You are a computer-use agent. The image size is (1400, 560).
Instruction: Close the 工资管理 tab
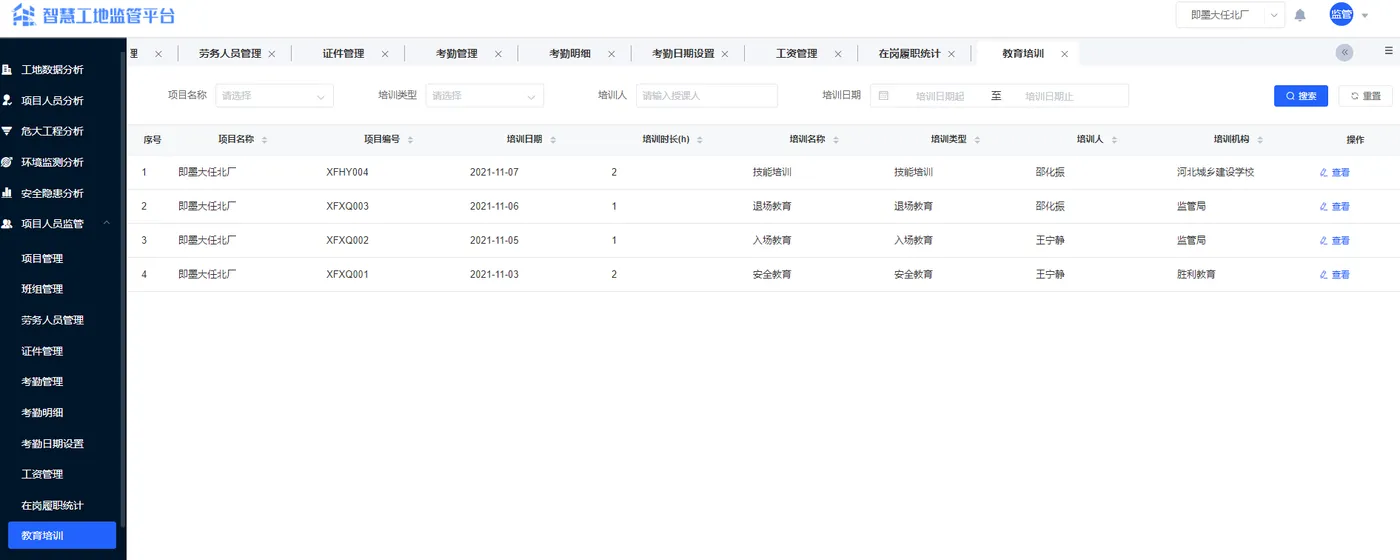point(838,54)
